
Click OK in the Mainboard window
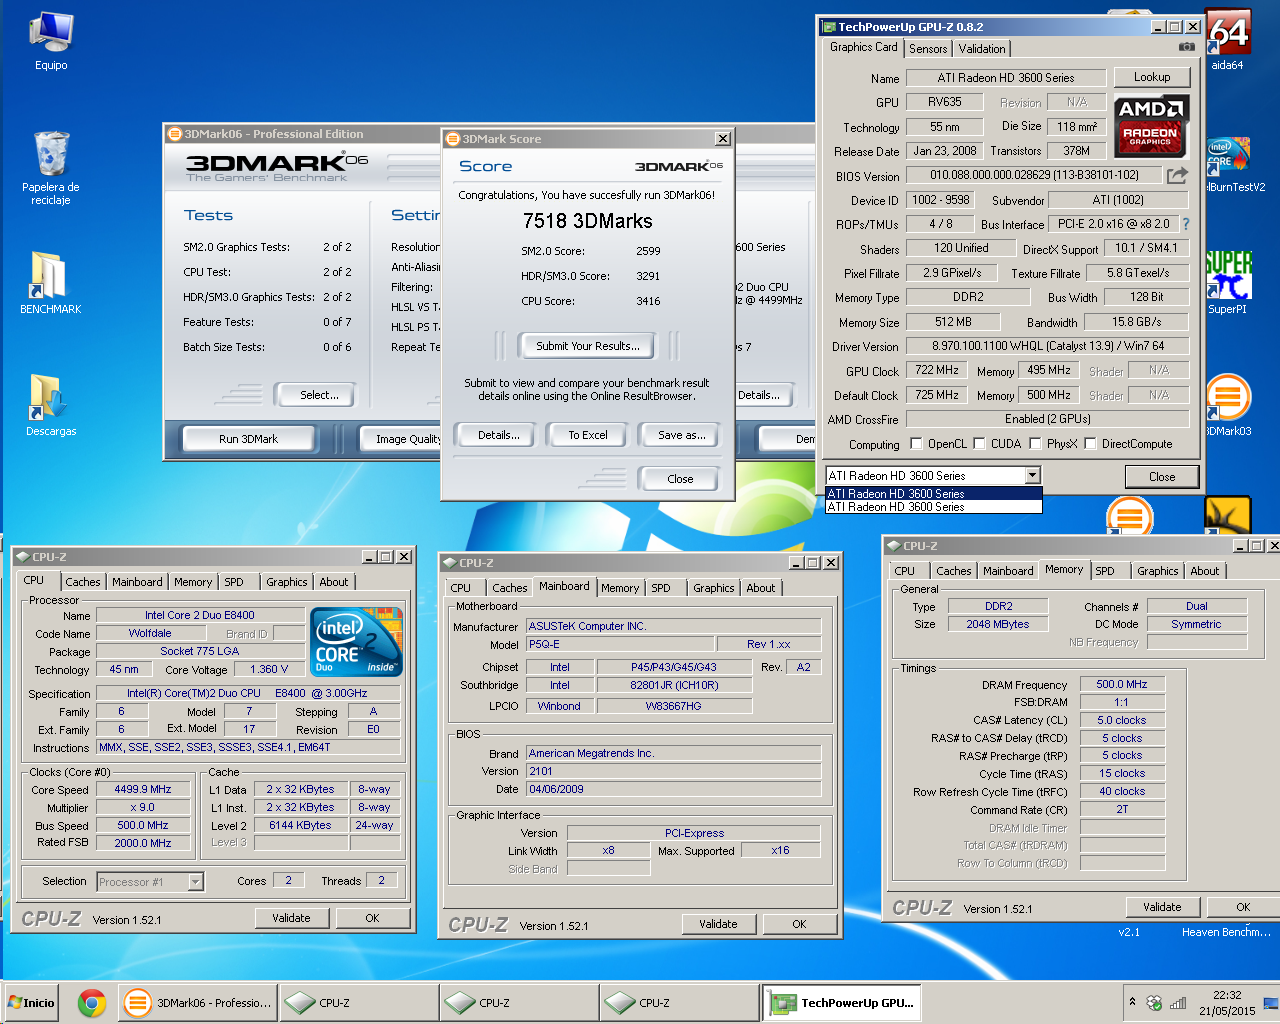[799, 924]
